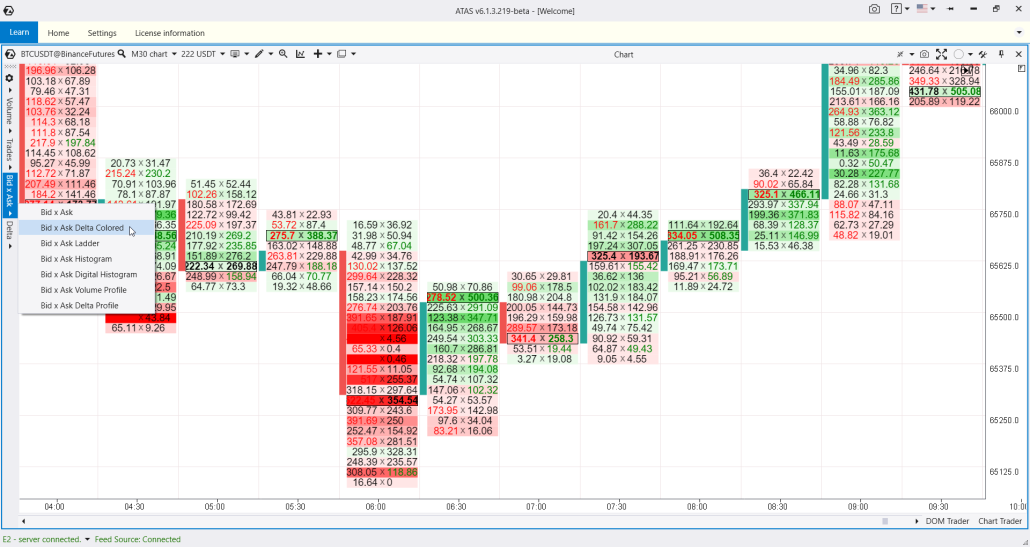1030x547 pixels.
Task: Switch to the Settings tab
Action: (x=101, y=33)
